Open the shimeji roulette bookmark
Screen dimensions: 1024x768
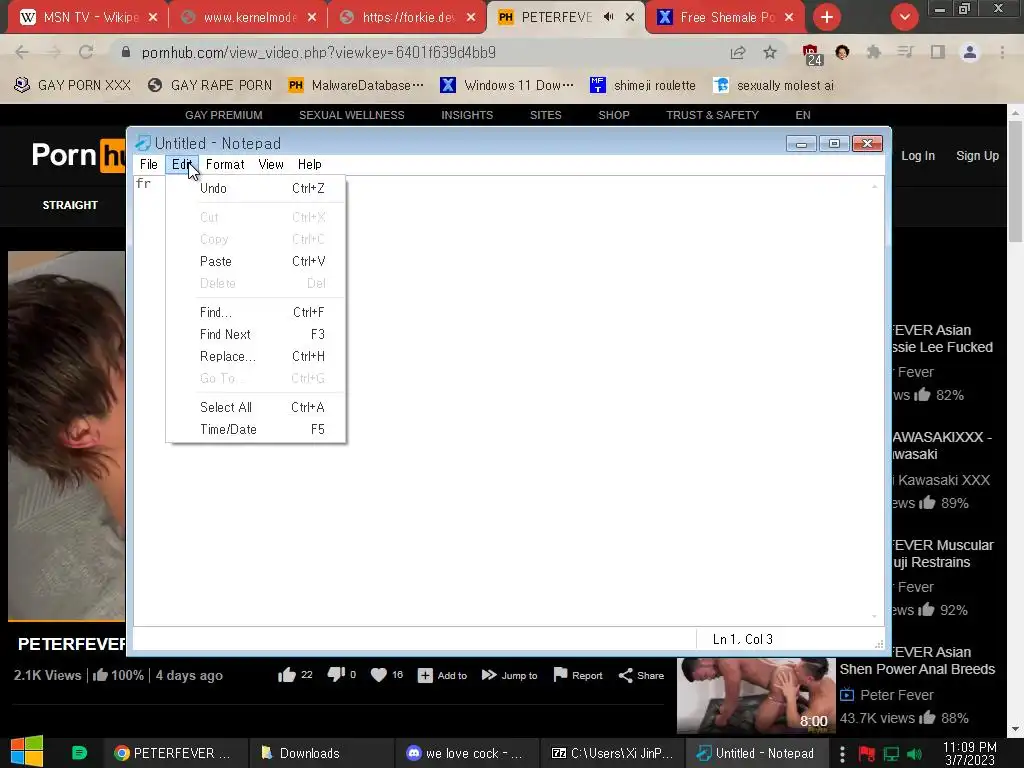coord(643,86)
